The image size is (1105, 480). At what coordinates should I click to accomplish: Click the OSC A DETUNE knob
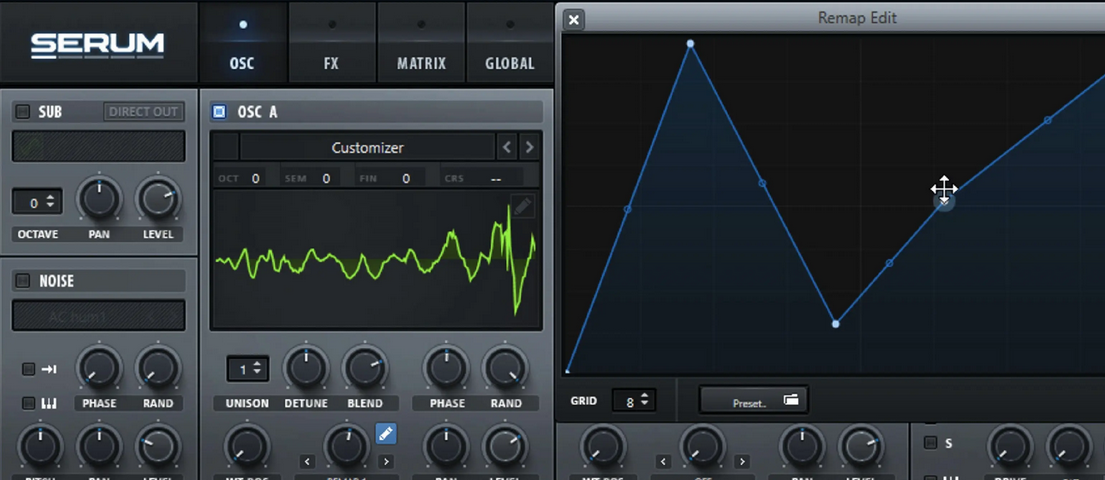click(x=306, y=369)
